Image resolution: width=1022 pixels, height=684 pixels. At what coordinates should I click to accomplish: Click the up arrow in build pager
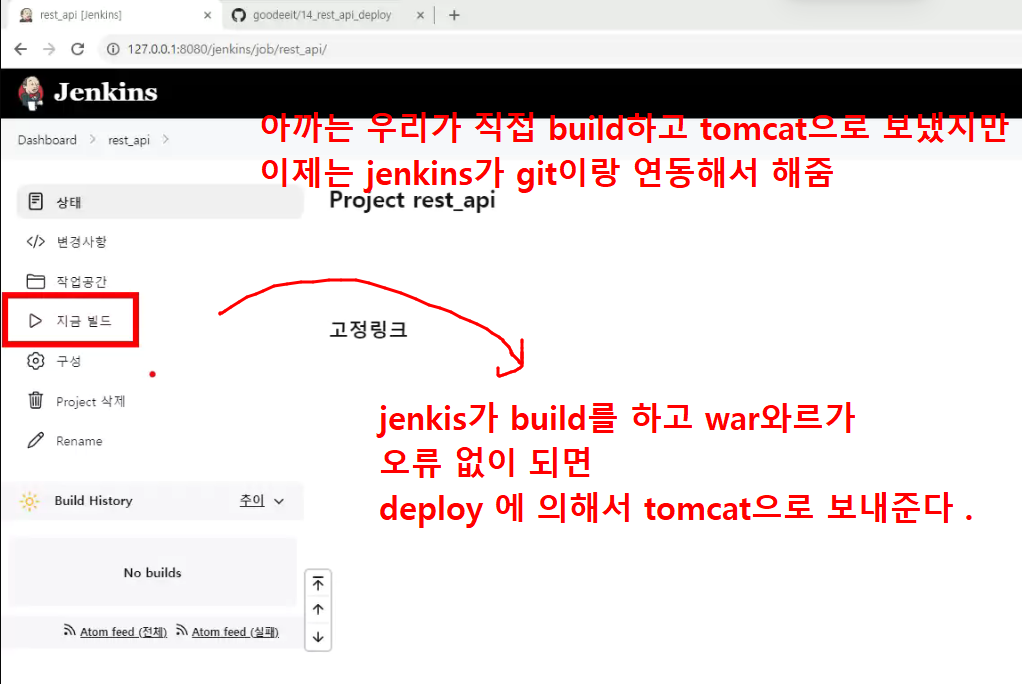click(318, 610)
